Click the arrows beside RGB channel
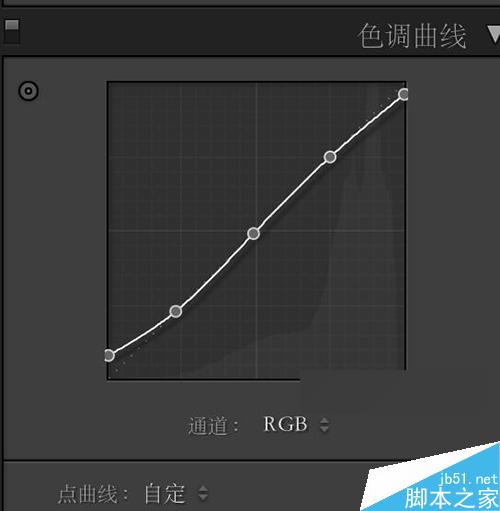The height and width of the screenshot is (511, 500). click(x=324, y=425)
